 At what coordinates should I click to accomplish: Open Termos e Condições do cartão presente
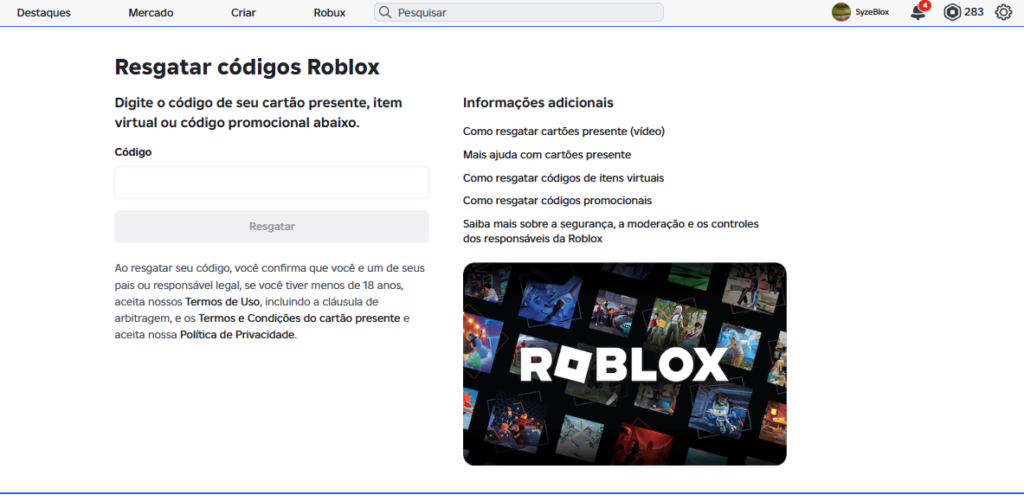pos(299,318)
